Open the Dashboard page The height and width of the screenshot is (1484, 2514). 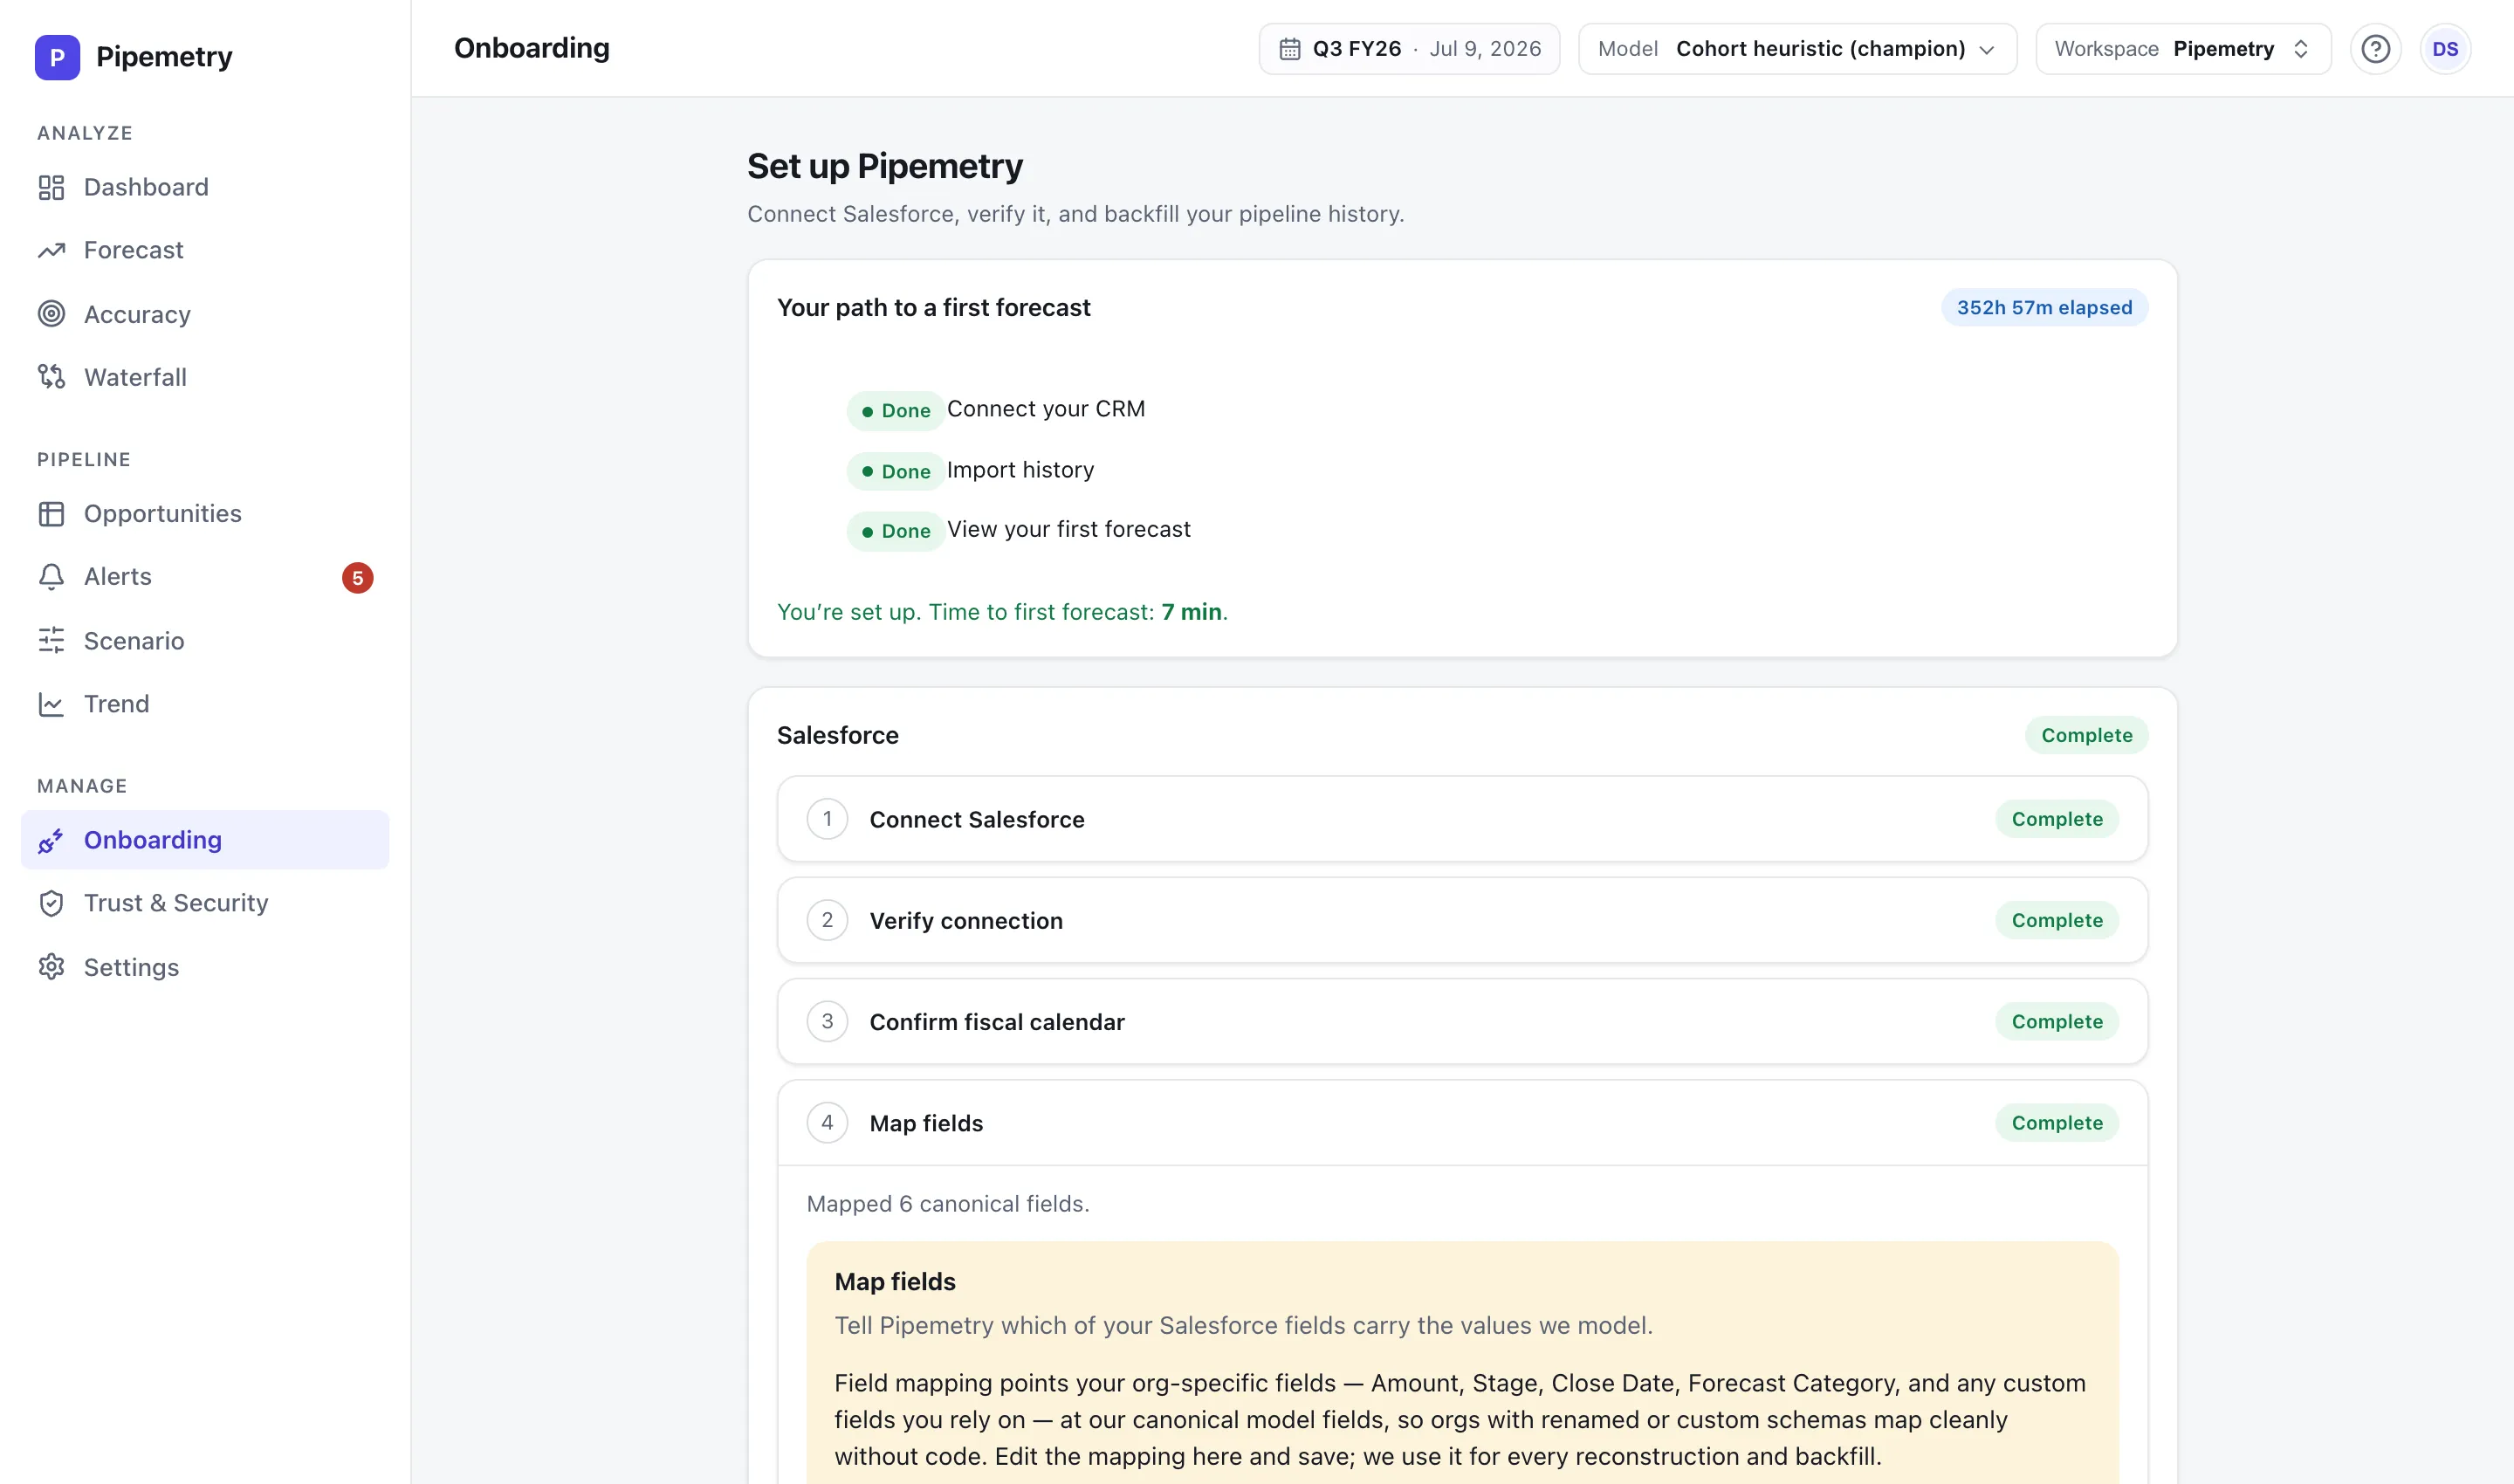click(x=204, y=187)
